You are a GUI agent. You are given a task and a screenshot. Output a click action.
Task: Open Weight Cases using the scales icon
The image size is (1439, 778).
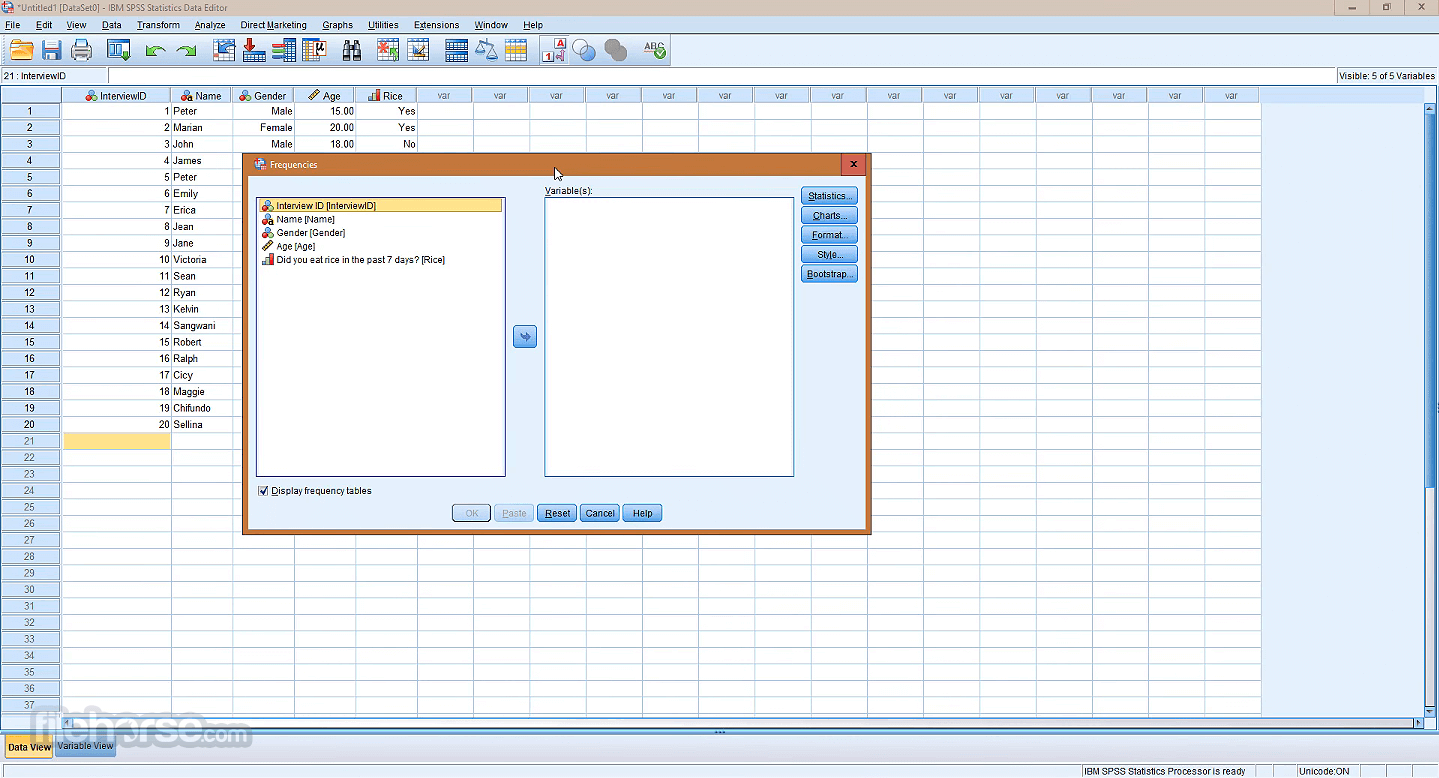coord(487,50)
